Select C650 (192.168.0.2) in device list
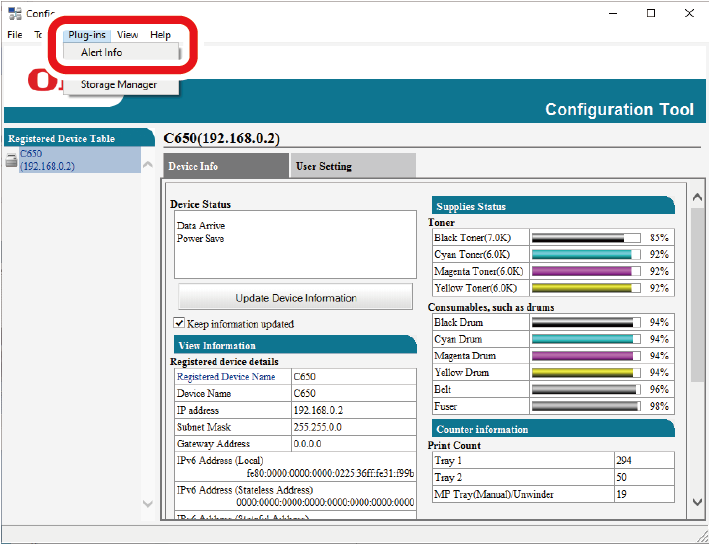Viewport: 709px width, 544px height. point(46,160)
